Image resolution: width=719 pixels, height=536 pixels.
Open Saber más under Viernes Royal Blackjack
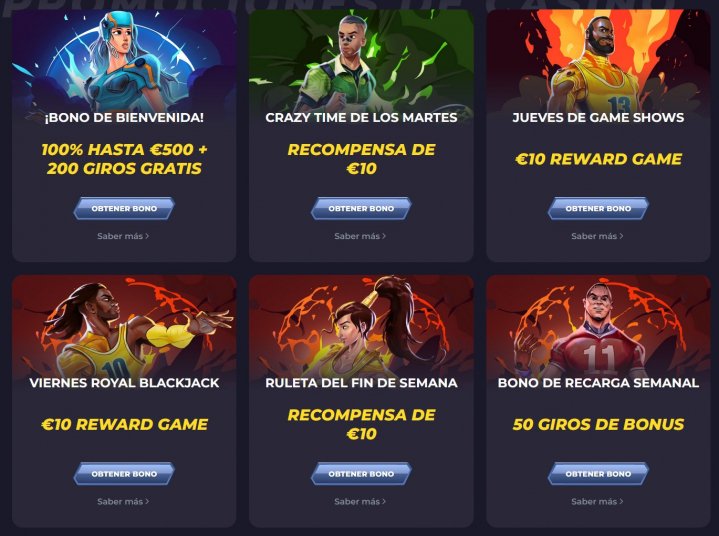123,502
